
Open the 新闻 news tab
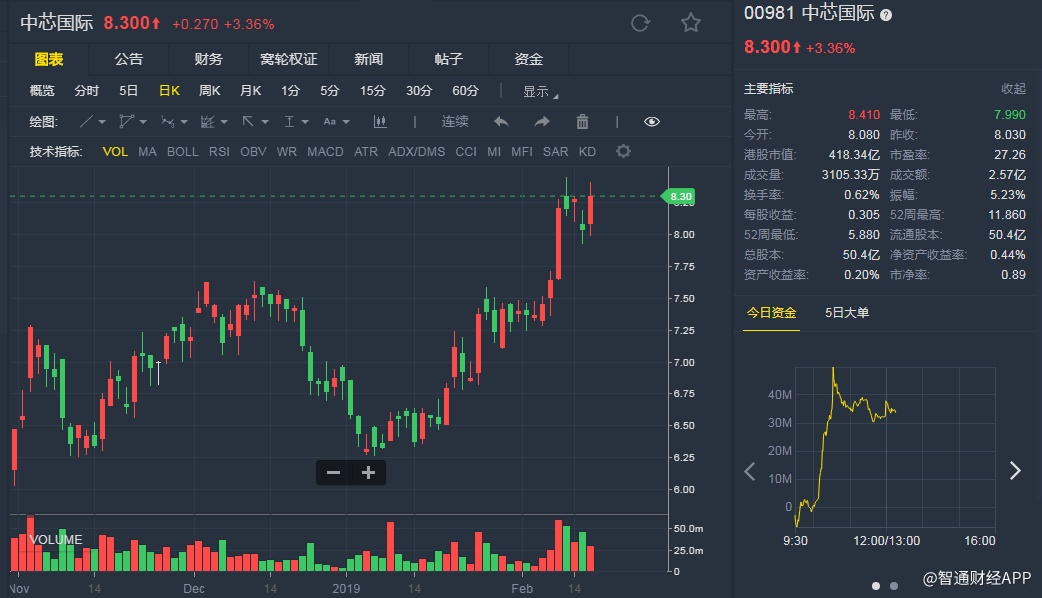[x=369, y=59]
